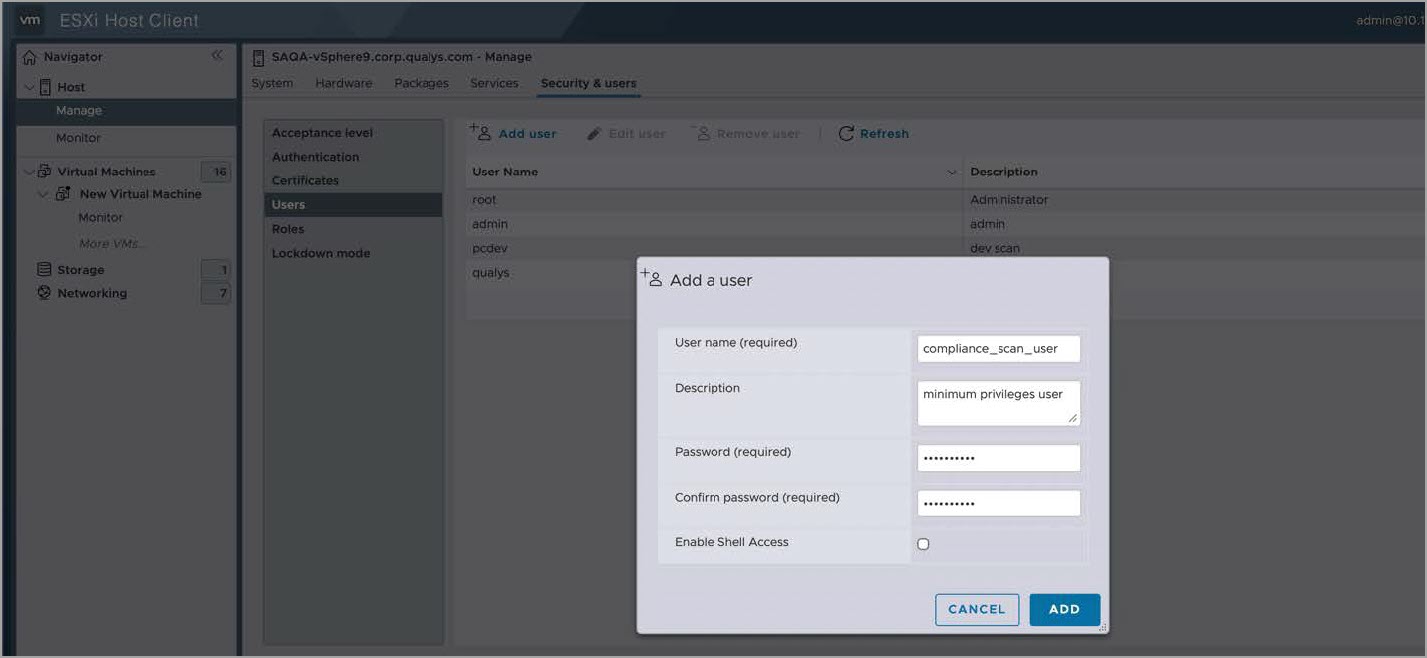Select Roles in the security sidebar

pyautogui.click(x=288, y=229)
